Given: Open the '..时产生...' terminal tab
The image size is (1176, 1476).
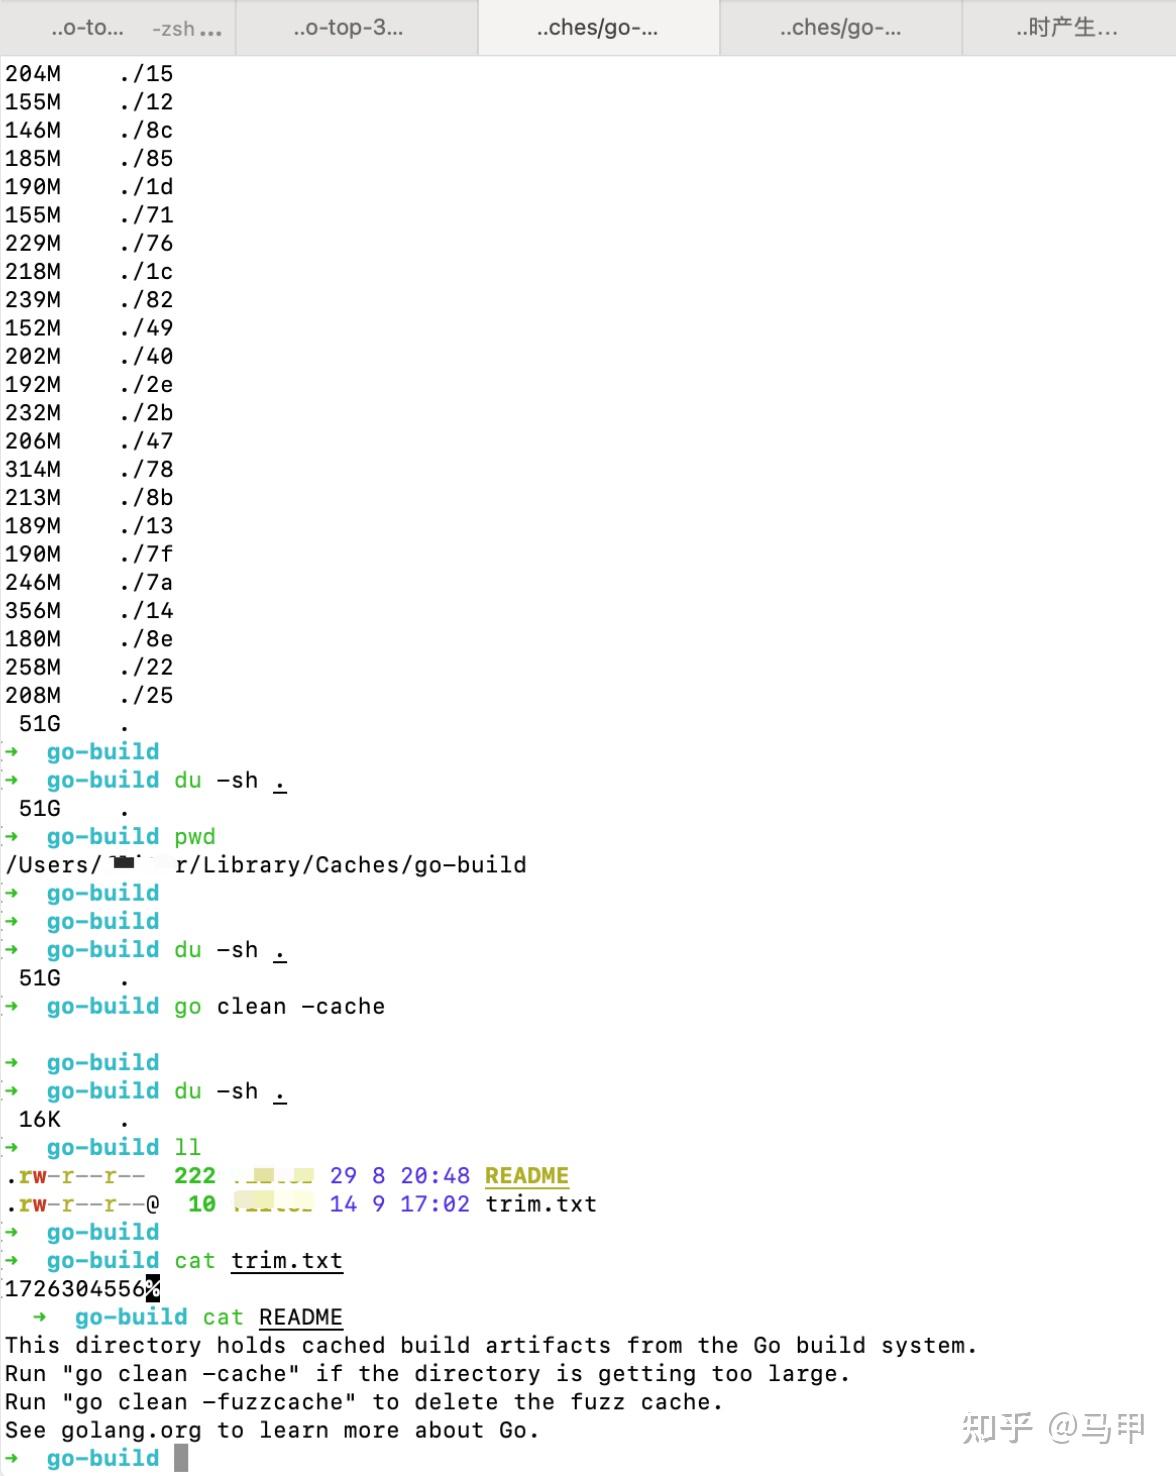Looking at the screenshot, I should click(1068, 28).
